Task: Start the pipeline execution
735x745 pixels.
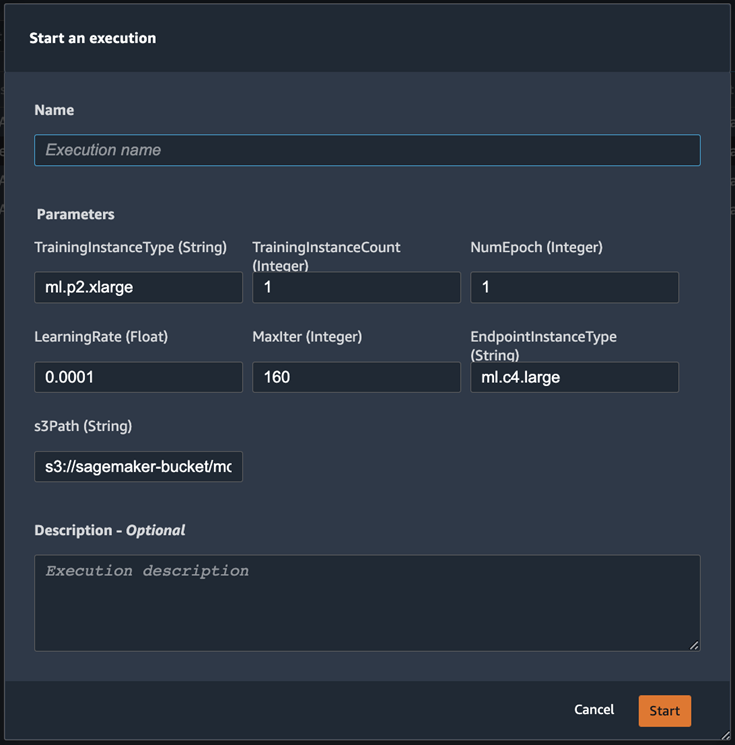Action: (665, 711)
